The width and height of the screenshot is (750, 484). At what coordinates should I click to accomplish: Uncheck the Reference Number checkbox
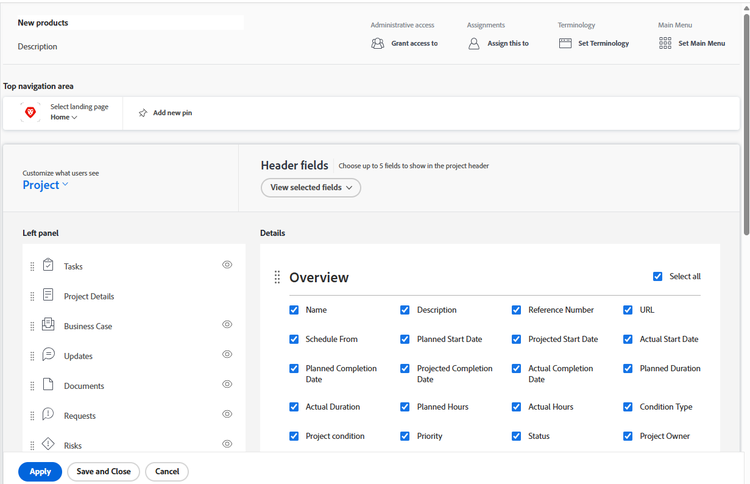click(517, 310)
